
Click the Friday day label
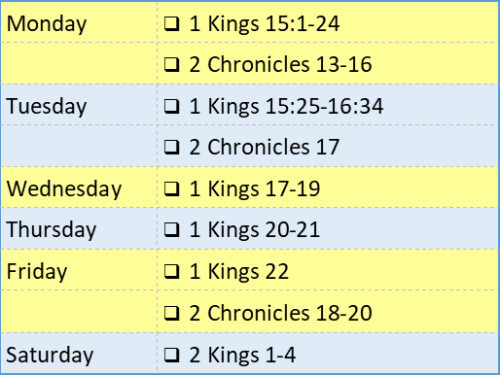coord(37,272)
